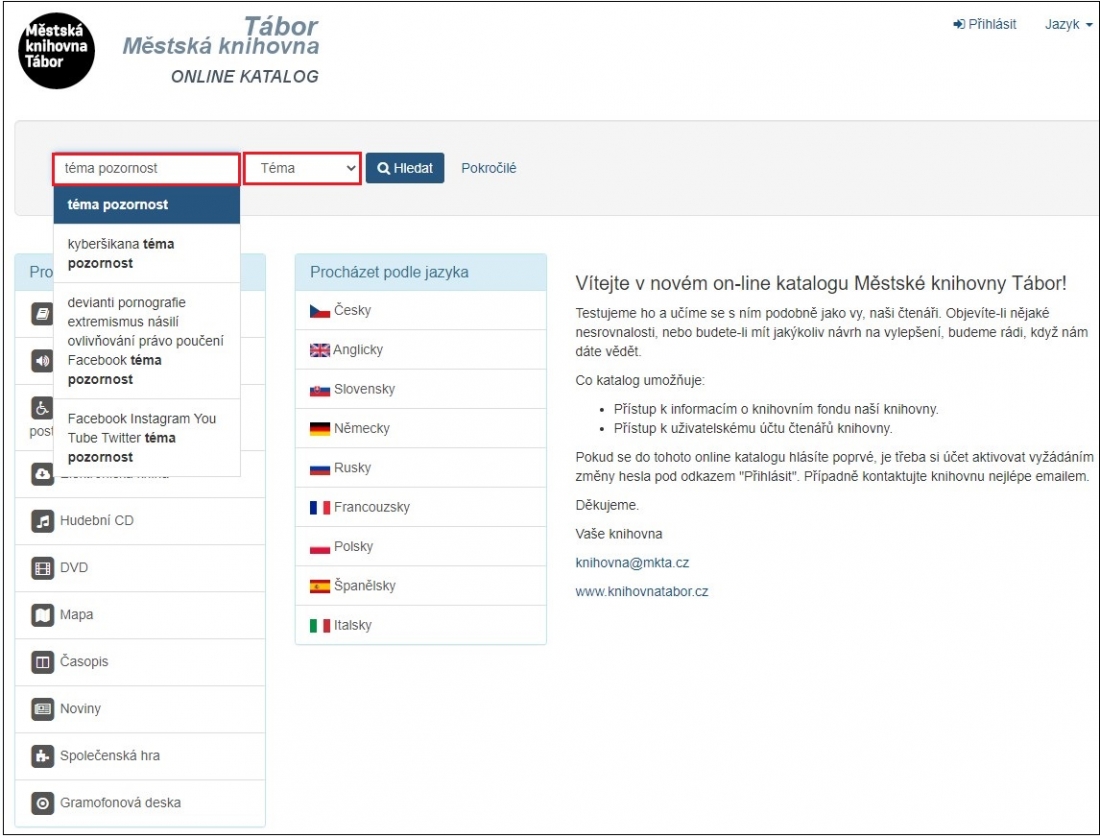Click the Přihlásit login link
Image resolution: width=1100 pixels, height=838 pixels.
[x=984, y=24]
